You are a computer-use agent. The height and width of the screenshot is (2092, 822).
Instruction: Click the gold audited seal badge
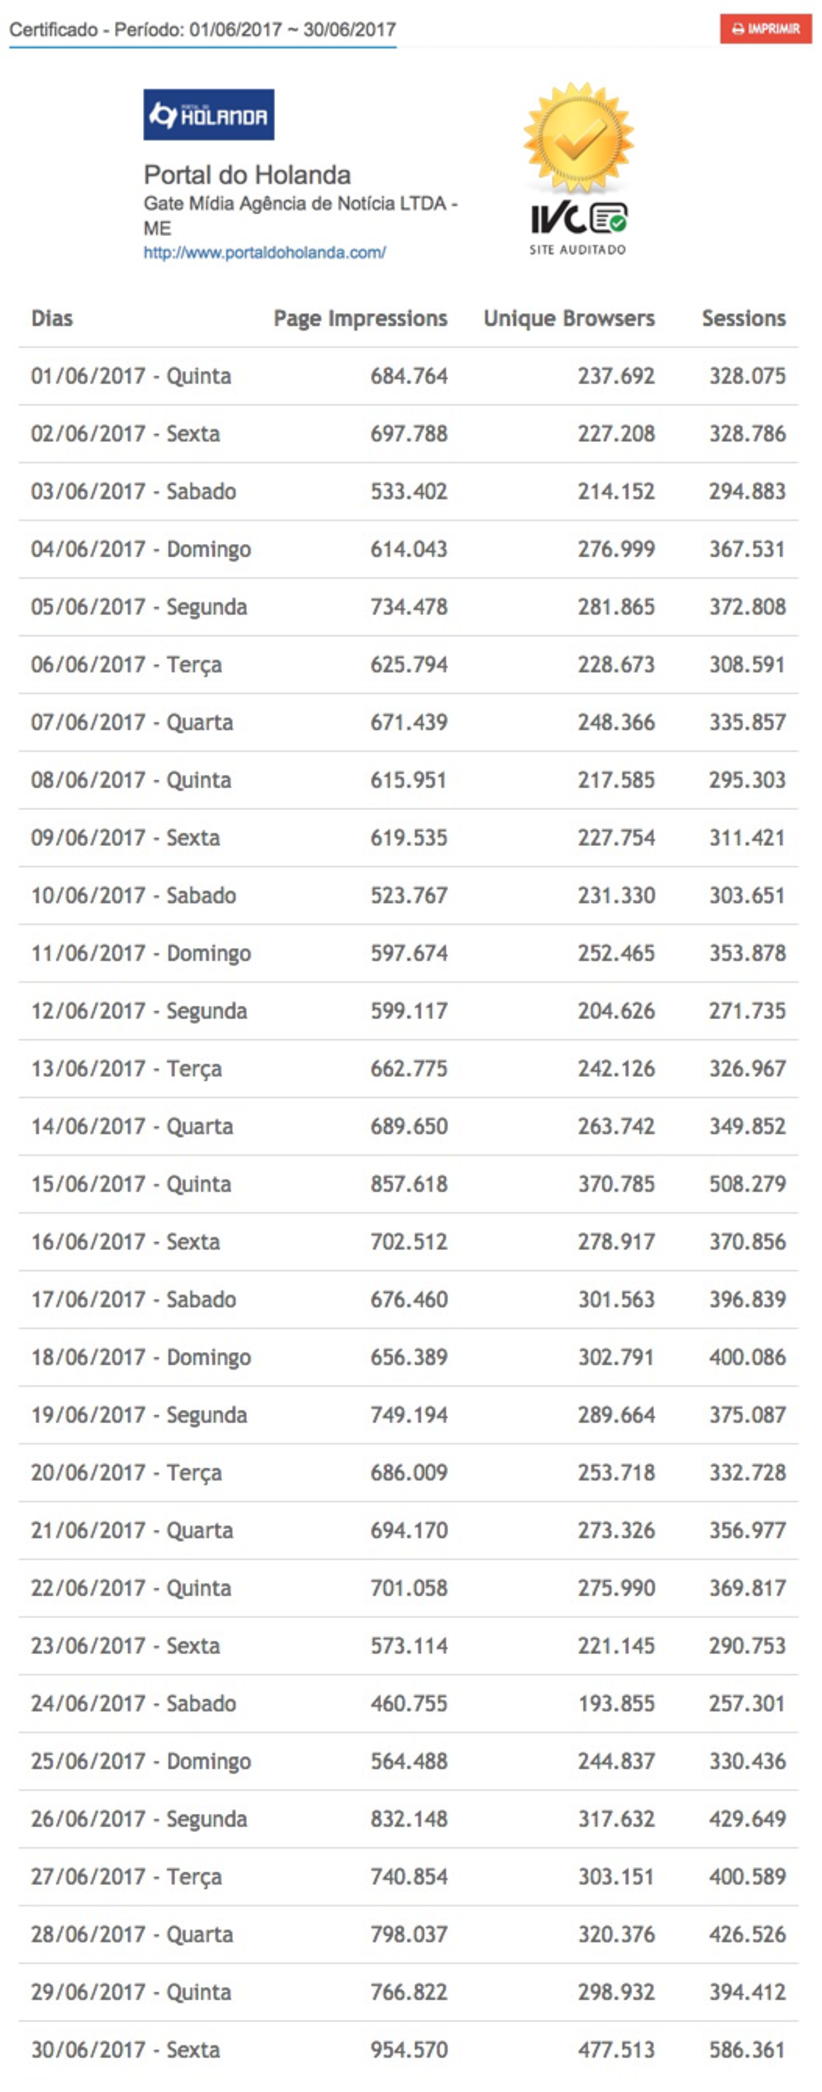(x=578, y=139)
